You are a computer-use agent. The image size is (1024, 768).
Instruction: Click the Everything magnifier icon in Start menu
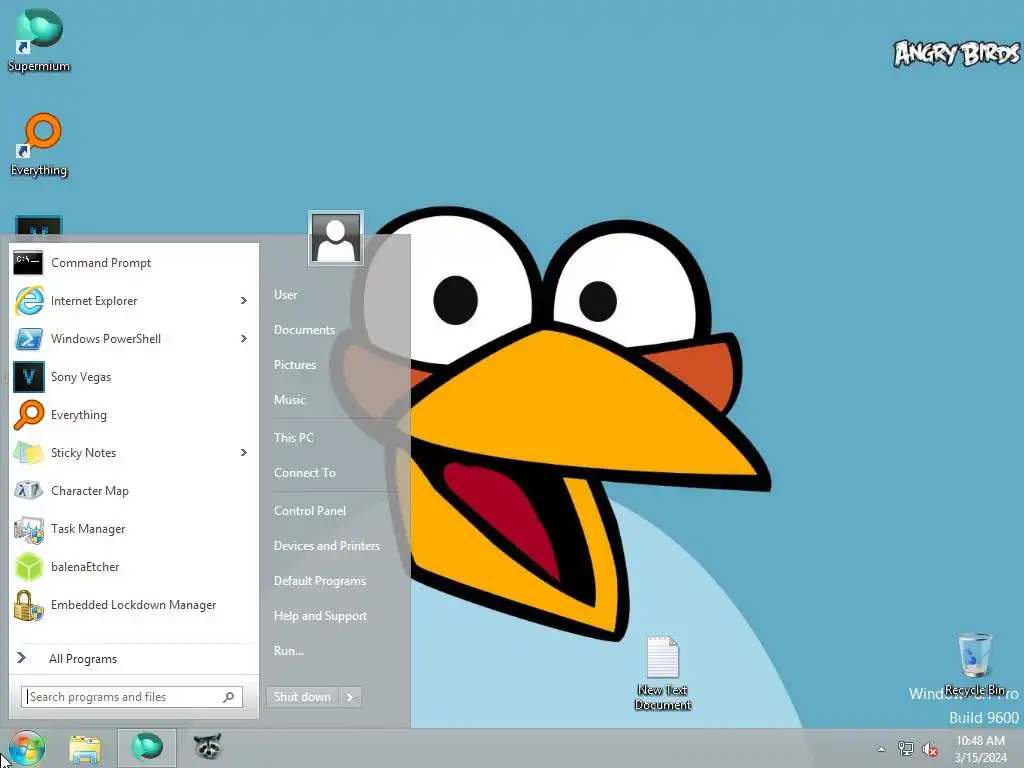coord(29,415)
